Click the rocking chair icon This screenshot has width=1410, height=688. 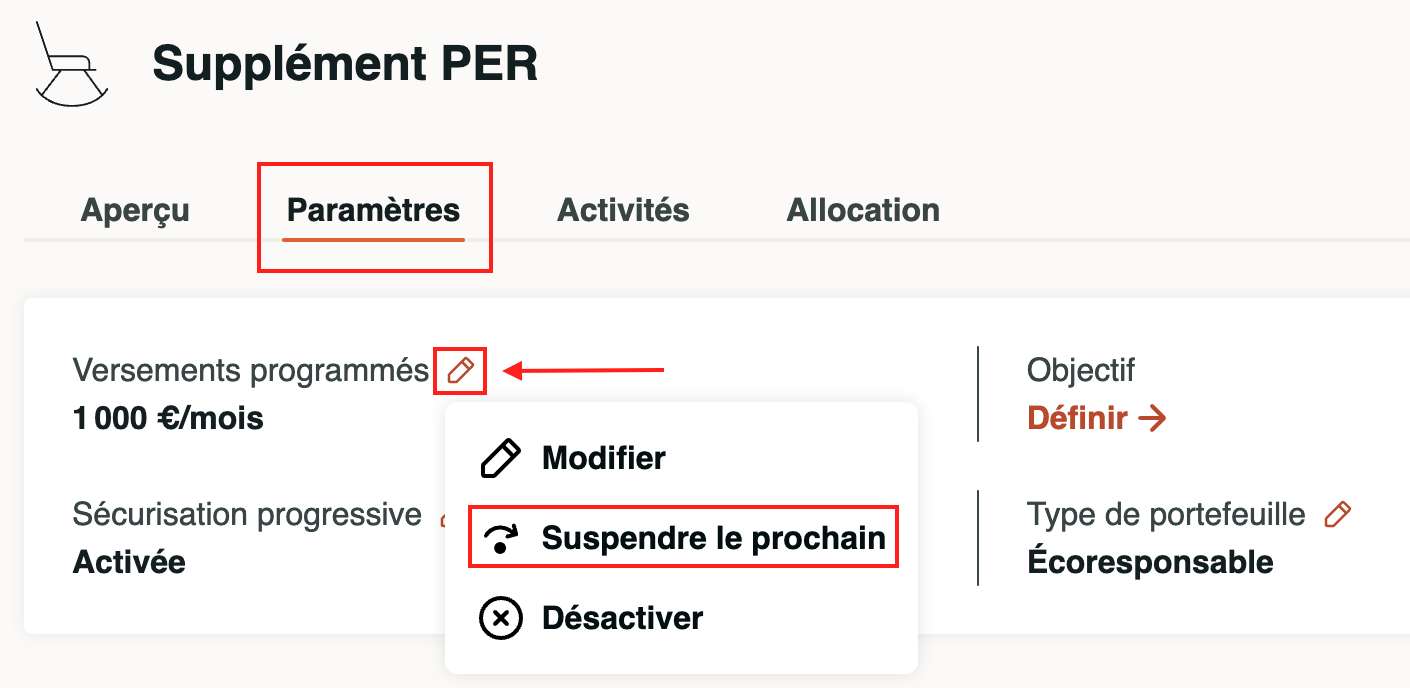tap(70, 64)
